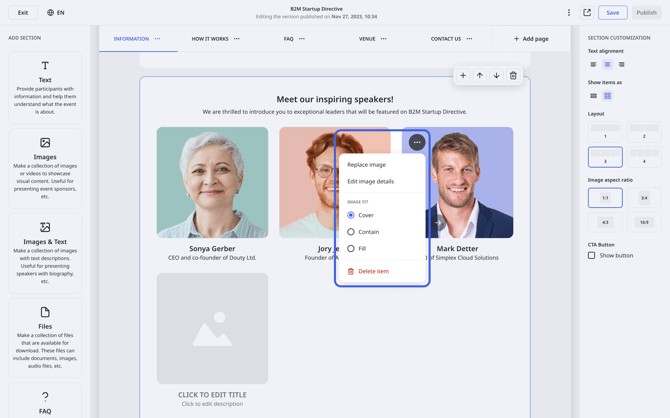Choose the 3-column layout
The height and width of the screenshot is (418, 670).
coord(605,157)
